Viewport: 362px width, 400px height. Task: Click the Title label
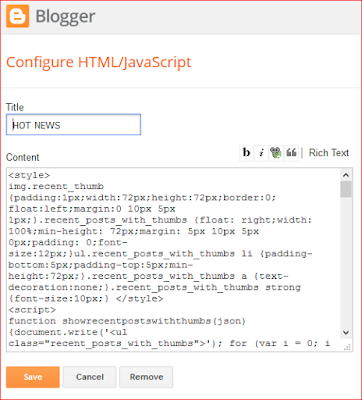click(15, 107)
